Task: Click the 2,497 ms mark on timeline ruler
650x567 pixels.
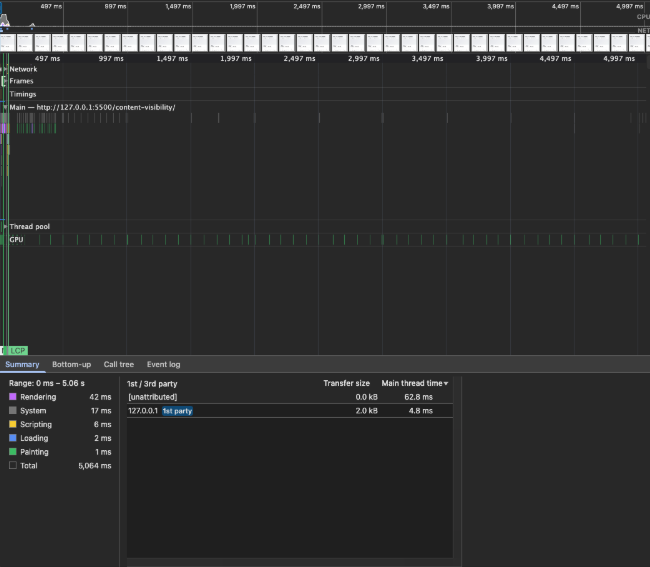Action: pos(299,58)
